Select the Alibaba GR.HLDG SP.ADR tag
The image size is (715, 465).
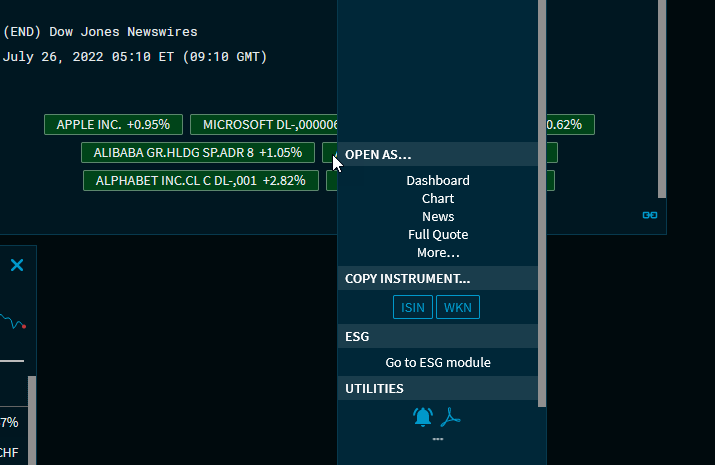coord(197,153)
